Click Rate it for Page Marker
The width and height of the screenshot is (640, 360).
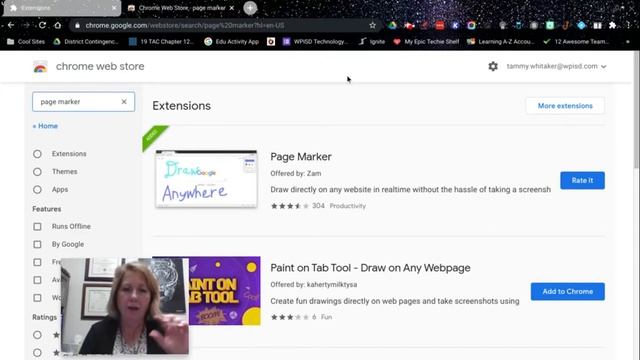(x=582, y=180)
